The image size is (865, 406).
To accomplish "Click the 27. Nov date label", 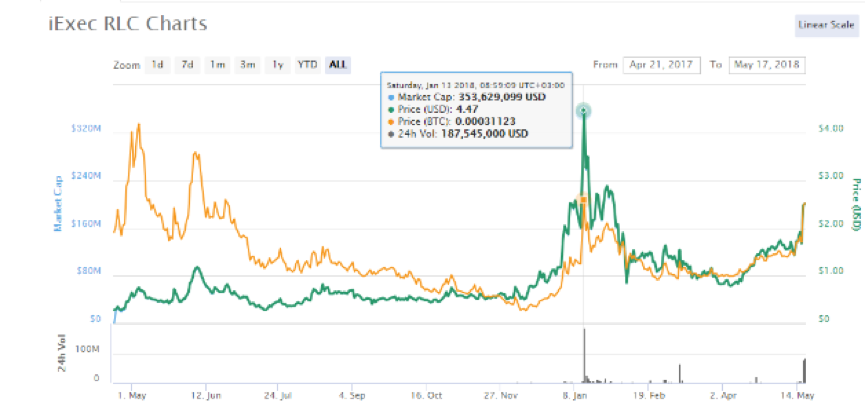I will point(502,396).
